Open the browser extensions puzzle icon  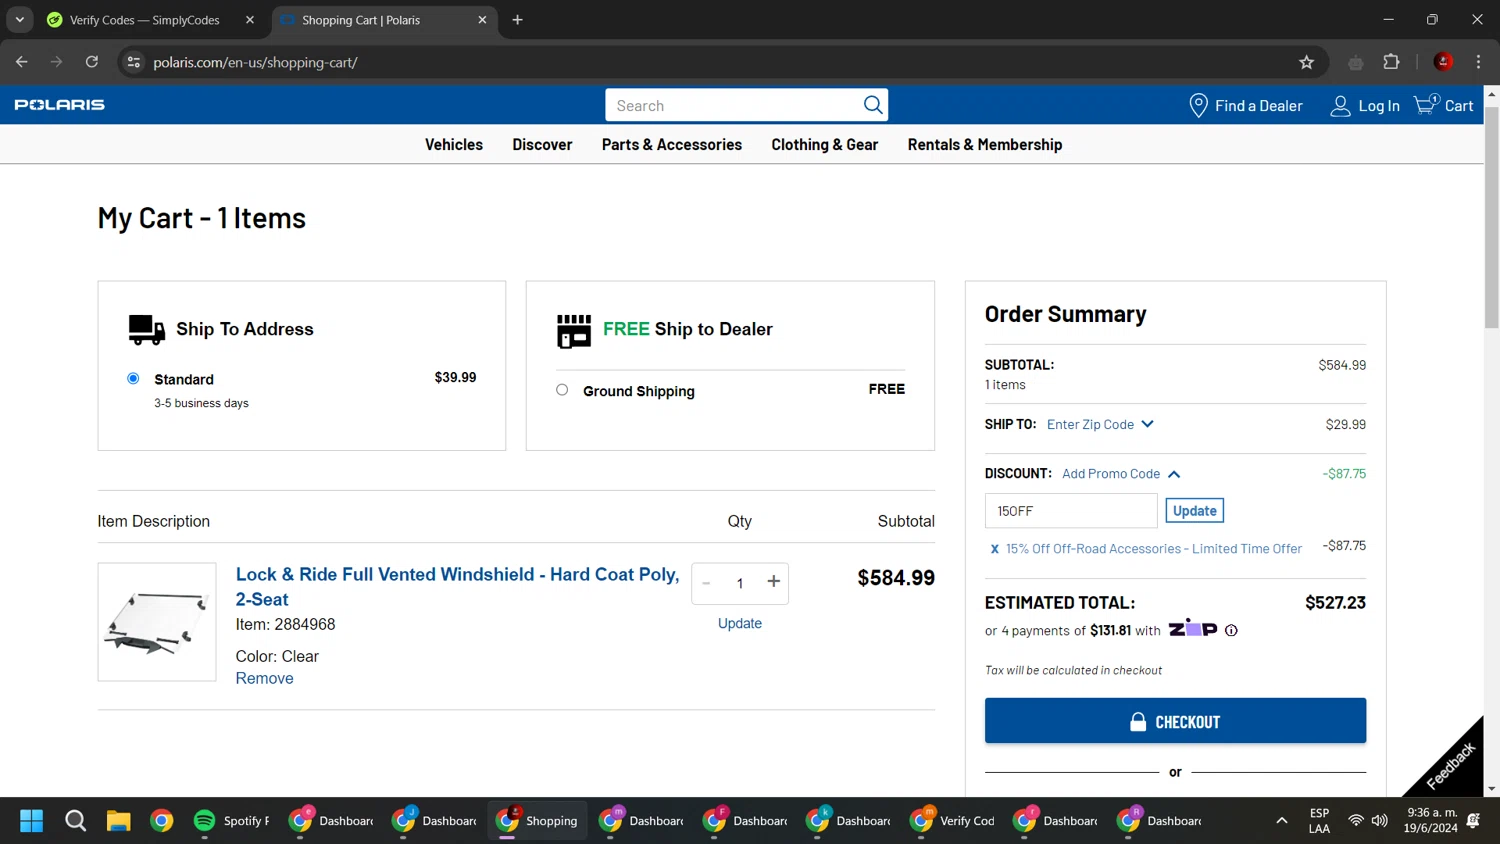tap(1391, 62)
